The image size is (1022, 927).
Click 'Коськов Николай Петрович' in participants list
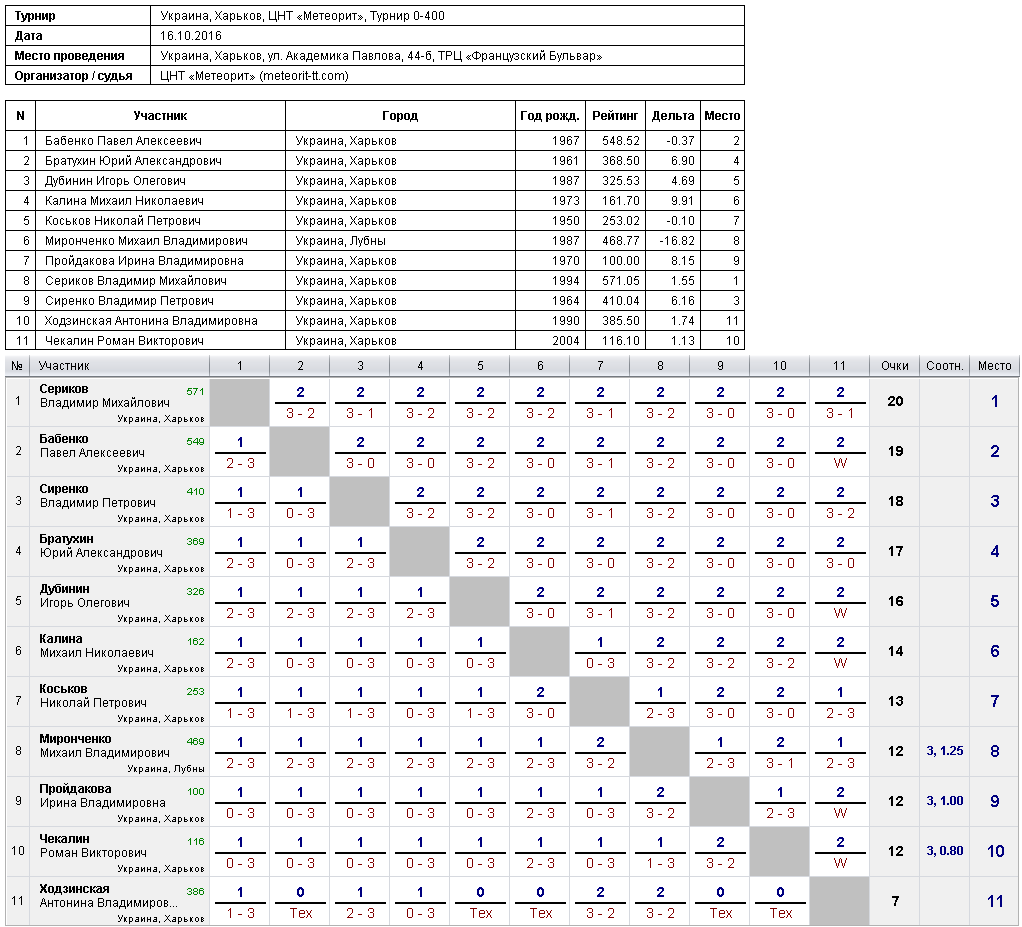point(123,221)
